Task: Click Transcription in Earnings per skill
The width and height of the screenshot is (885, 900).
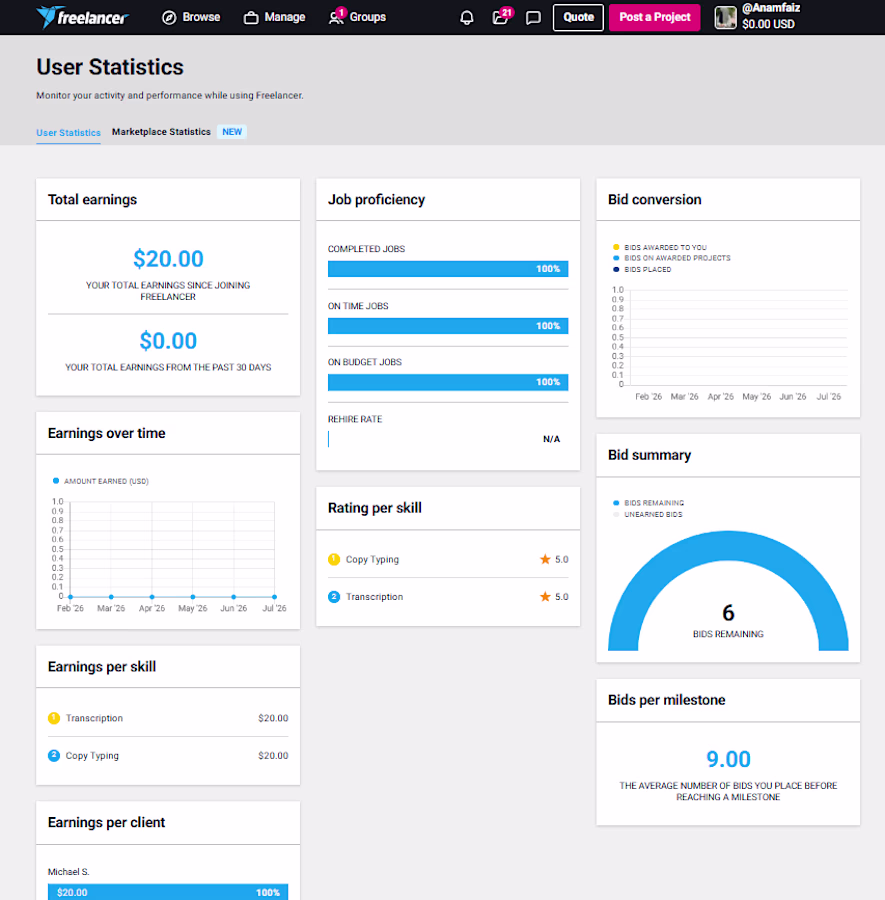Action: (x=94, y=718)
